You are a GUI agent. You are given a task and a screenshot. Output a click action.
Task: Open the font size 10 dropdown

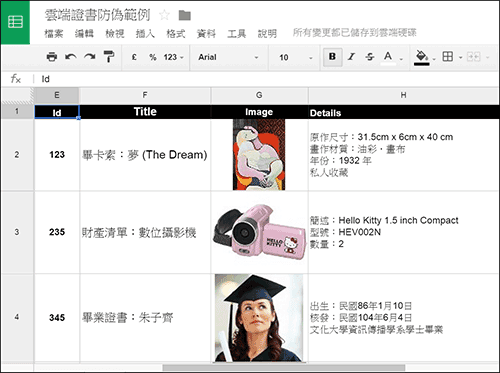[296, 57]
